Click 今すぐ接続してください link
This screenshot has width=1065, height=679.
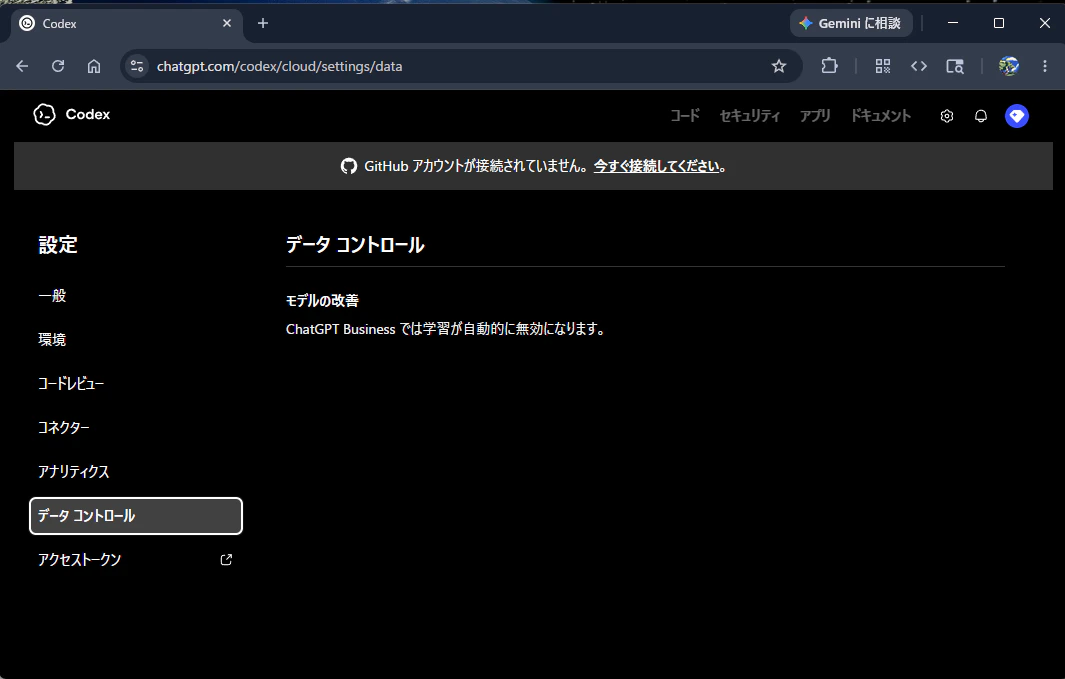click(x=656, y=166)
